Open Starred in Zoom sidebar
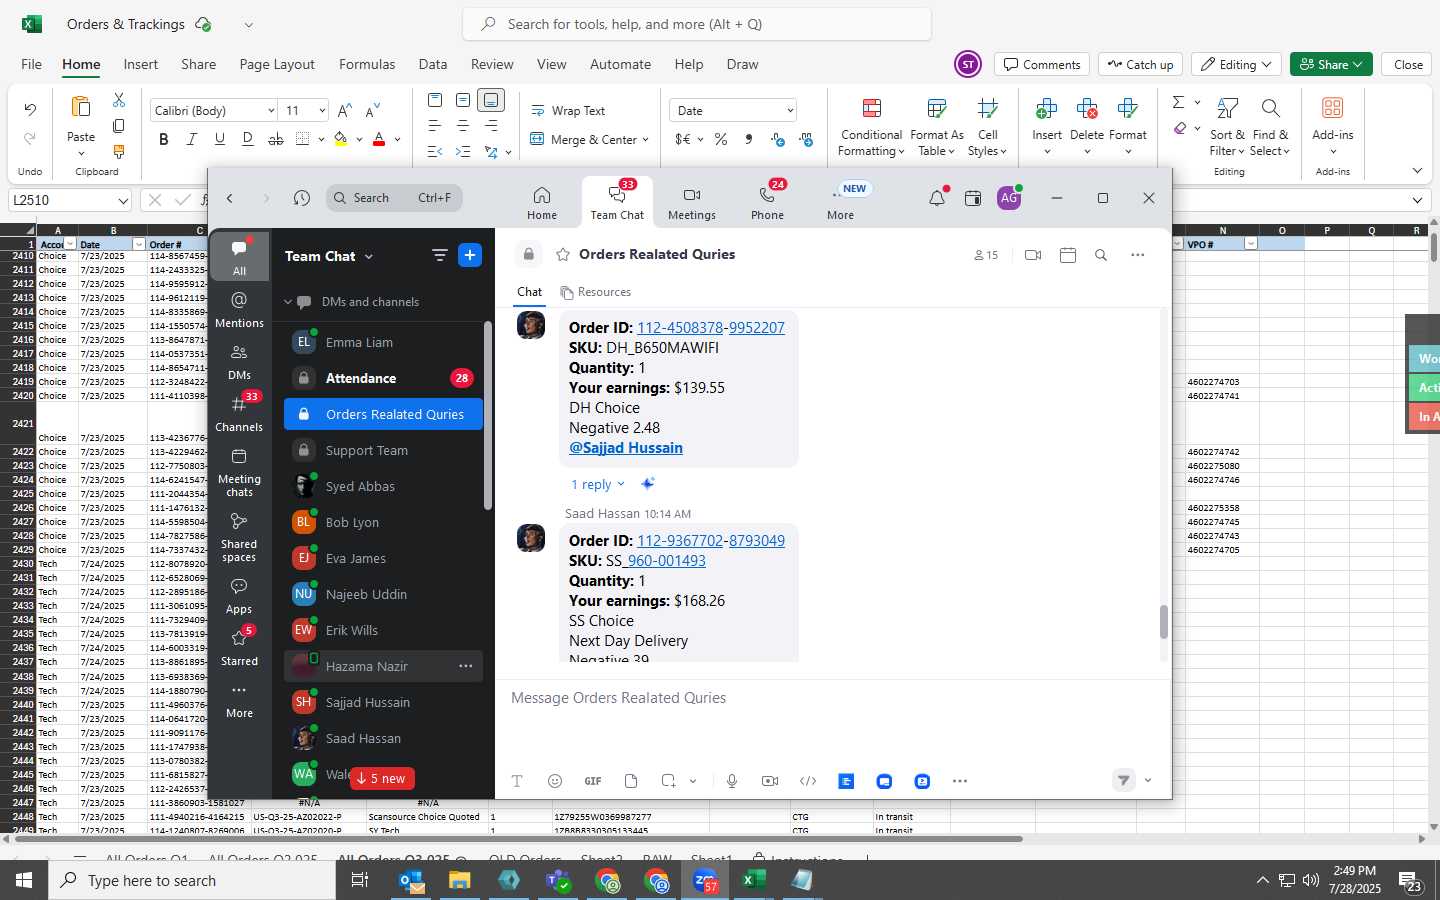Screen dimensions: 1440x900 coord(239,647)
